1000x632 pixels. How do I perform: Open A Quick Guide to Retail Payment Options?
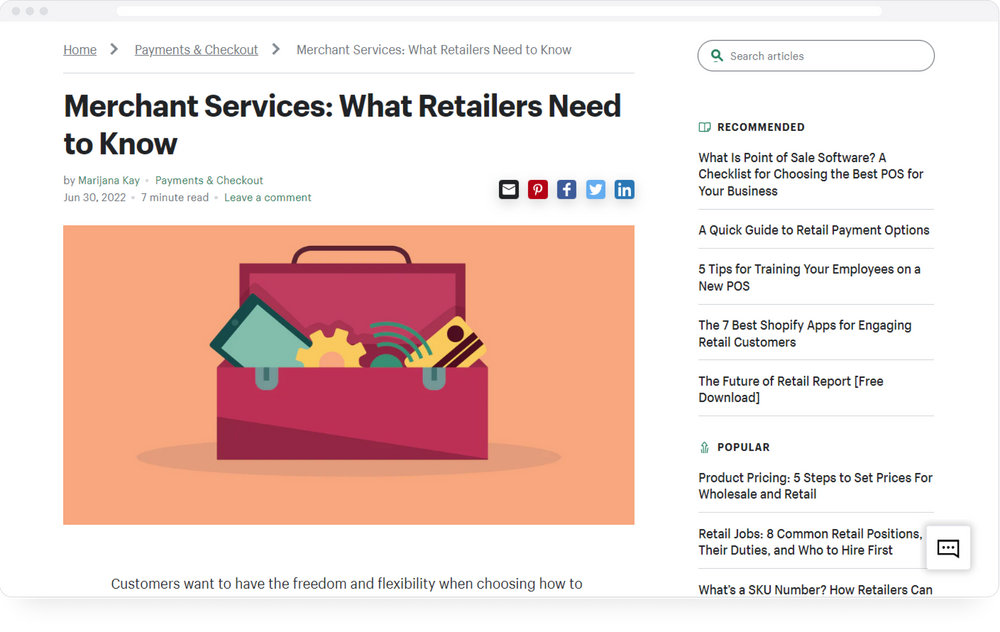pos(815,230)
